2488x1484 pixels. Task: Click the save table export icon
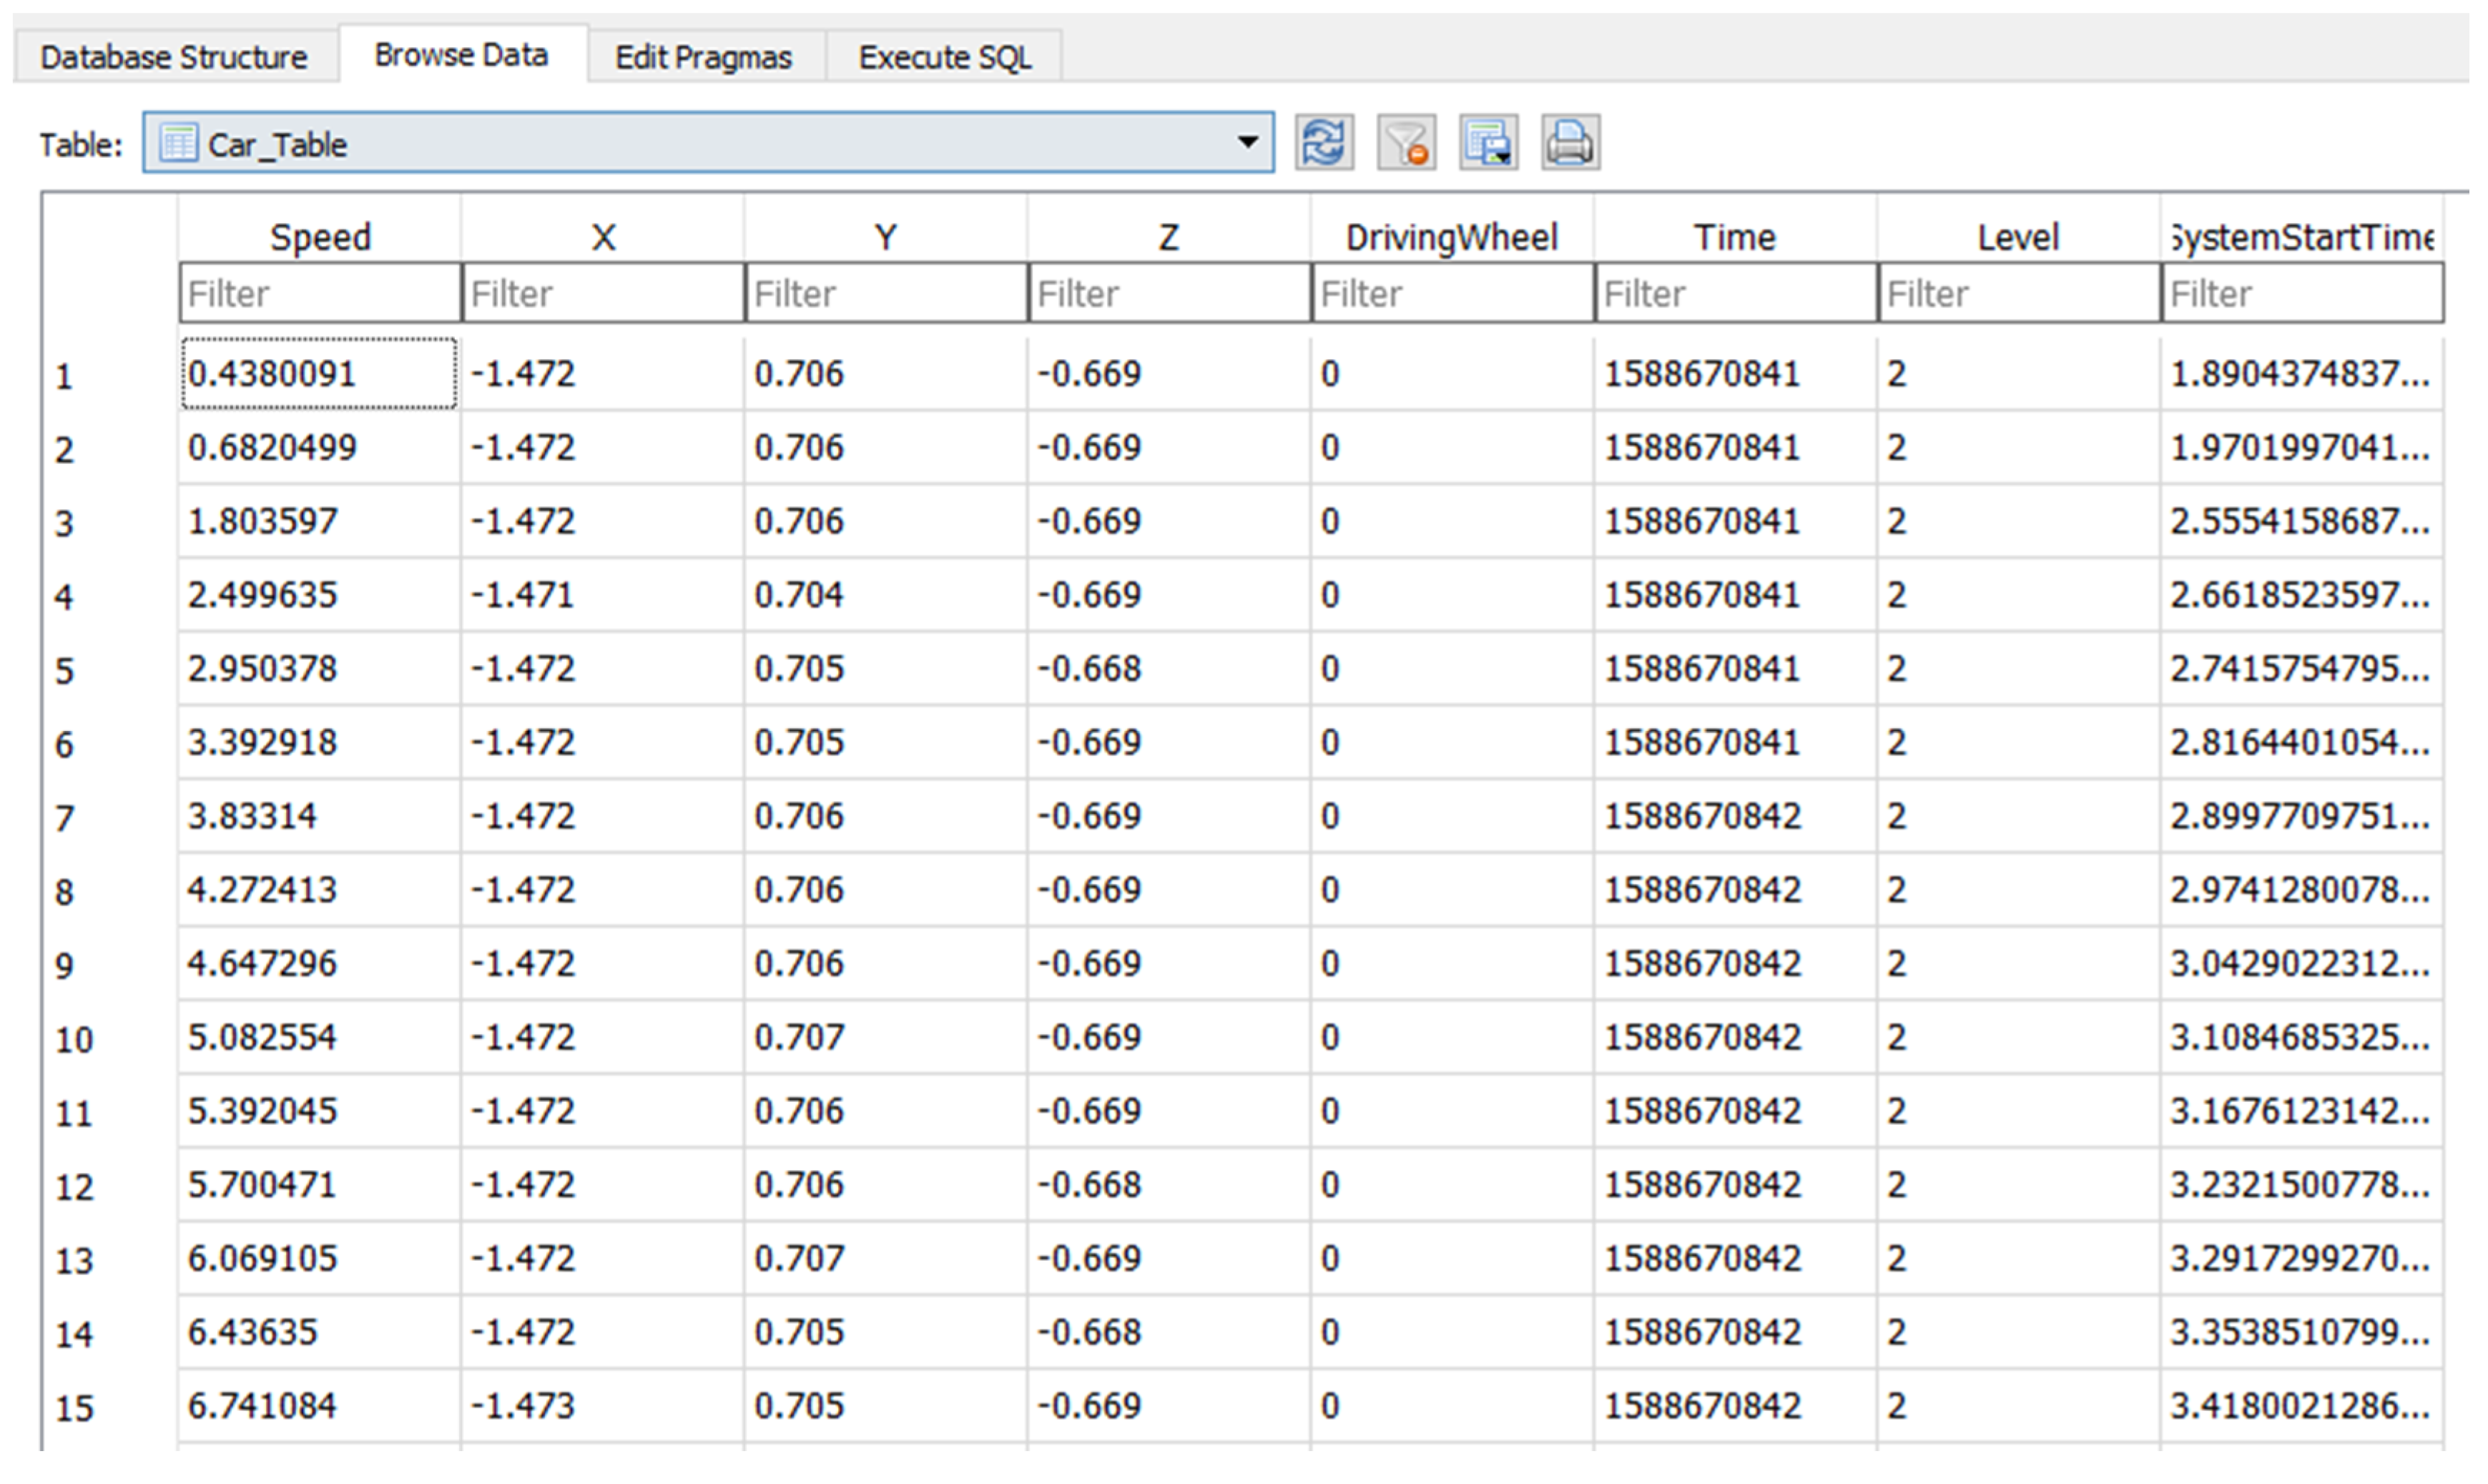click(x=1488, y=143)
